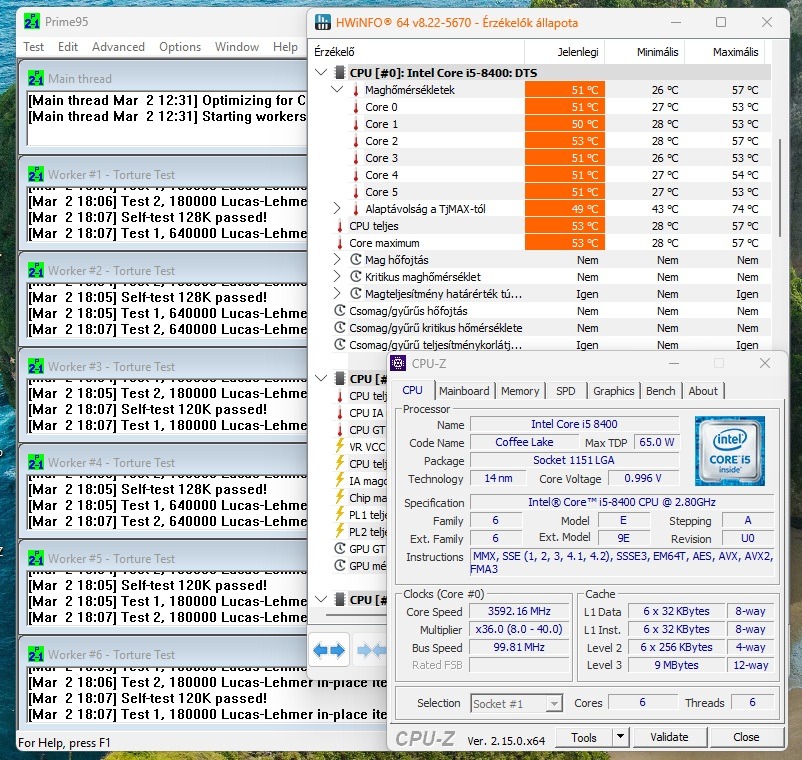The width and height of the screenshot is (802, 760).
Task: Click the thermometer icon beside Core 0
Action: click(x=356, y=107)
